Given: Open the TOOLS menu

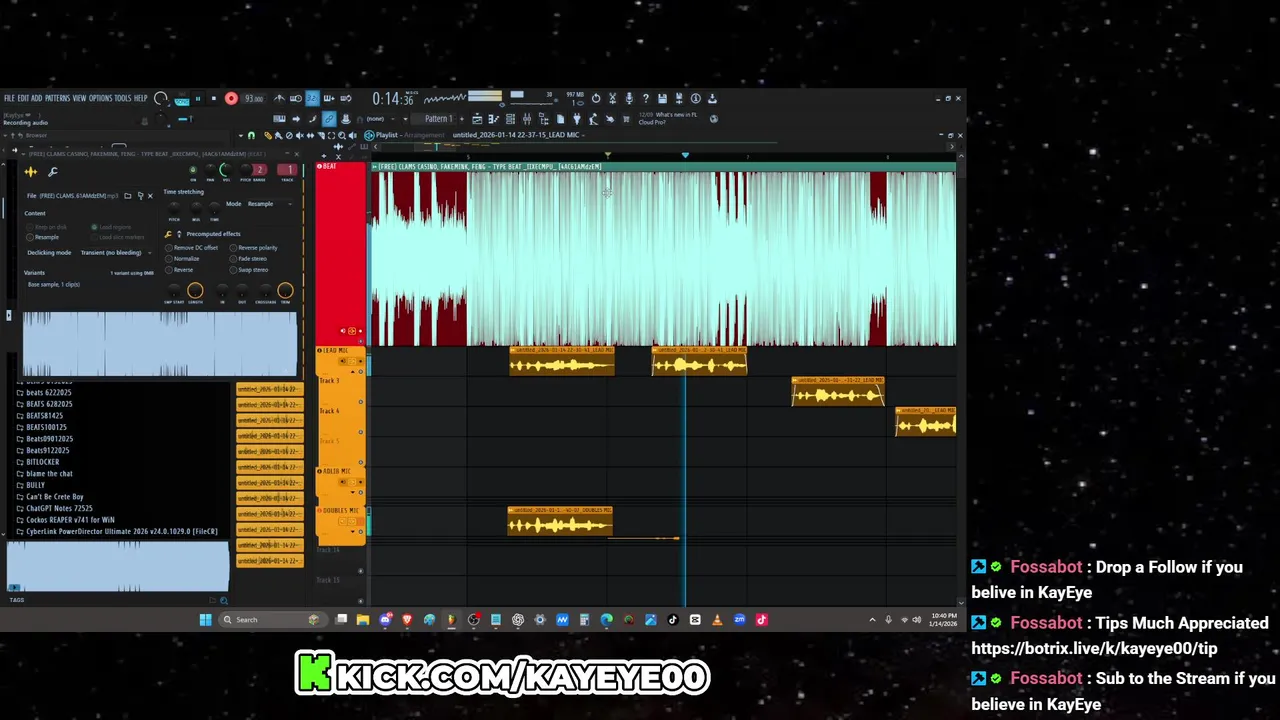Looking at the screenshot, I should [x=123, y=98].
